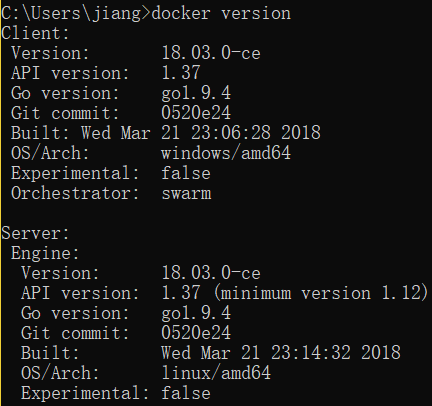
Task: Click the C:\Users\jiang prompt path
Action: tap(71, 14)
